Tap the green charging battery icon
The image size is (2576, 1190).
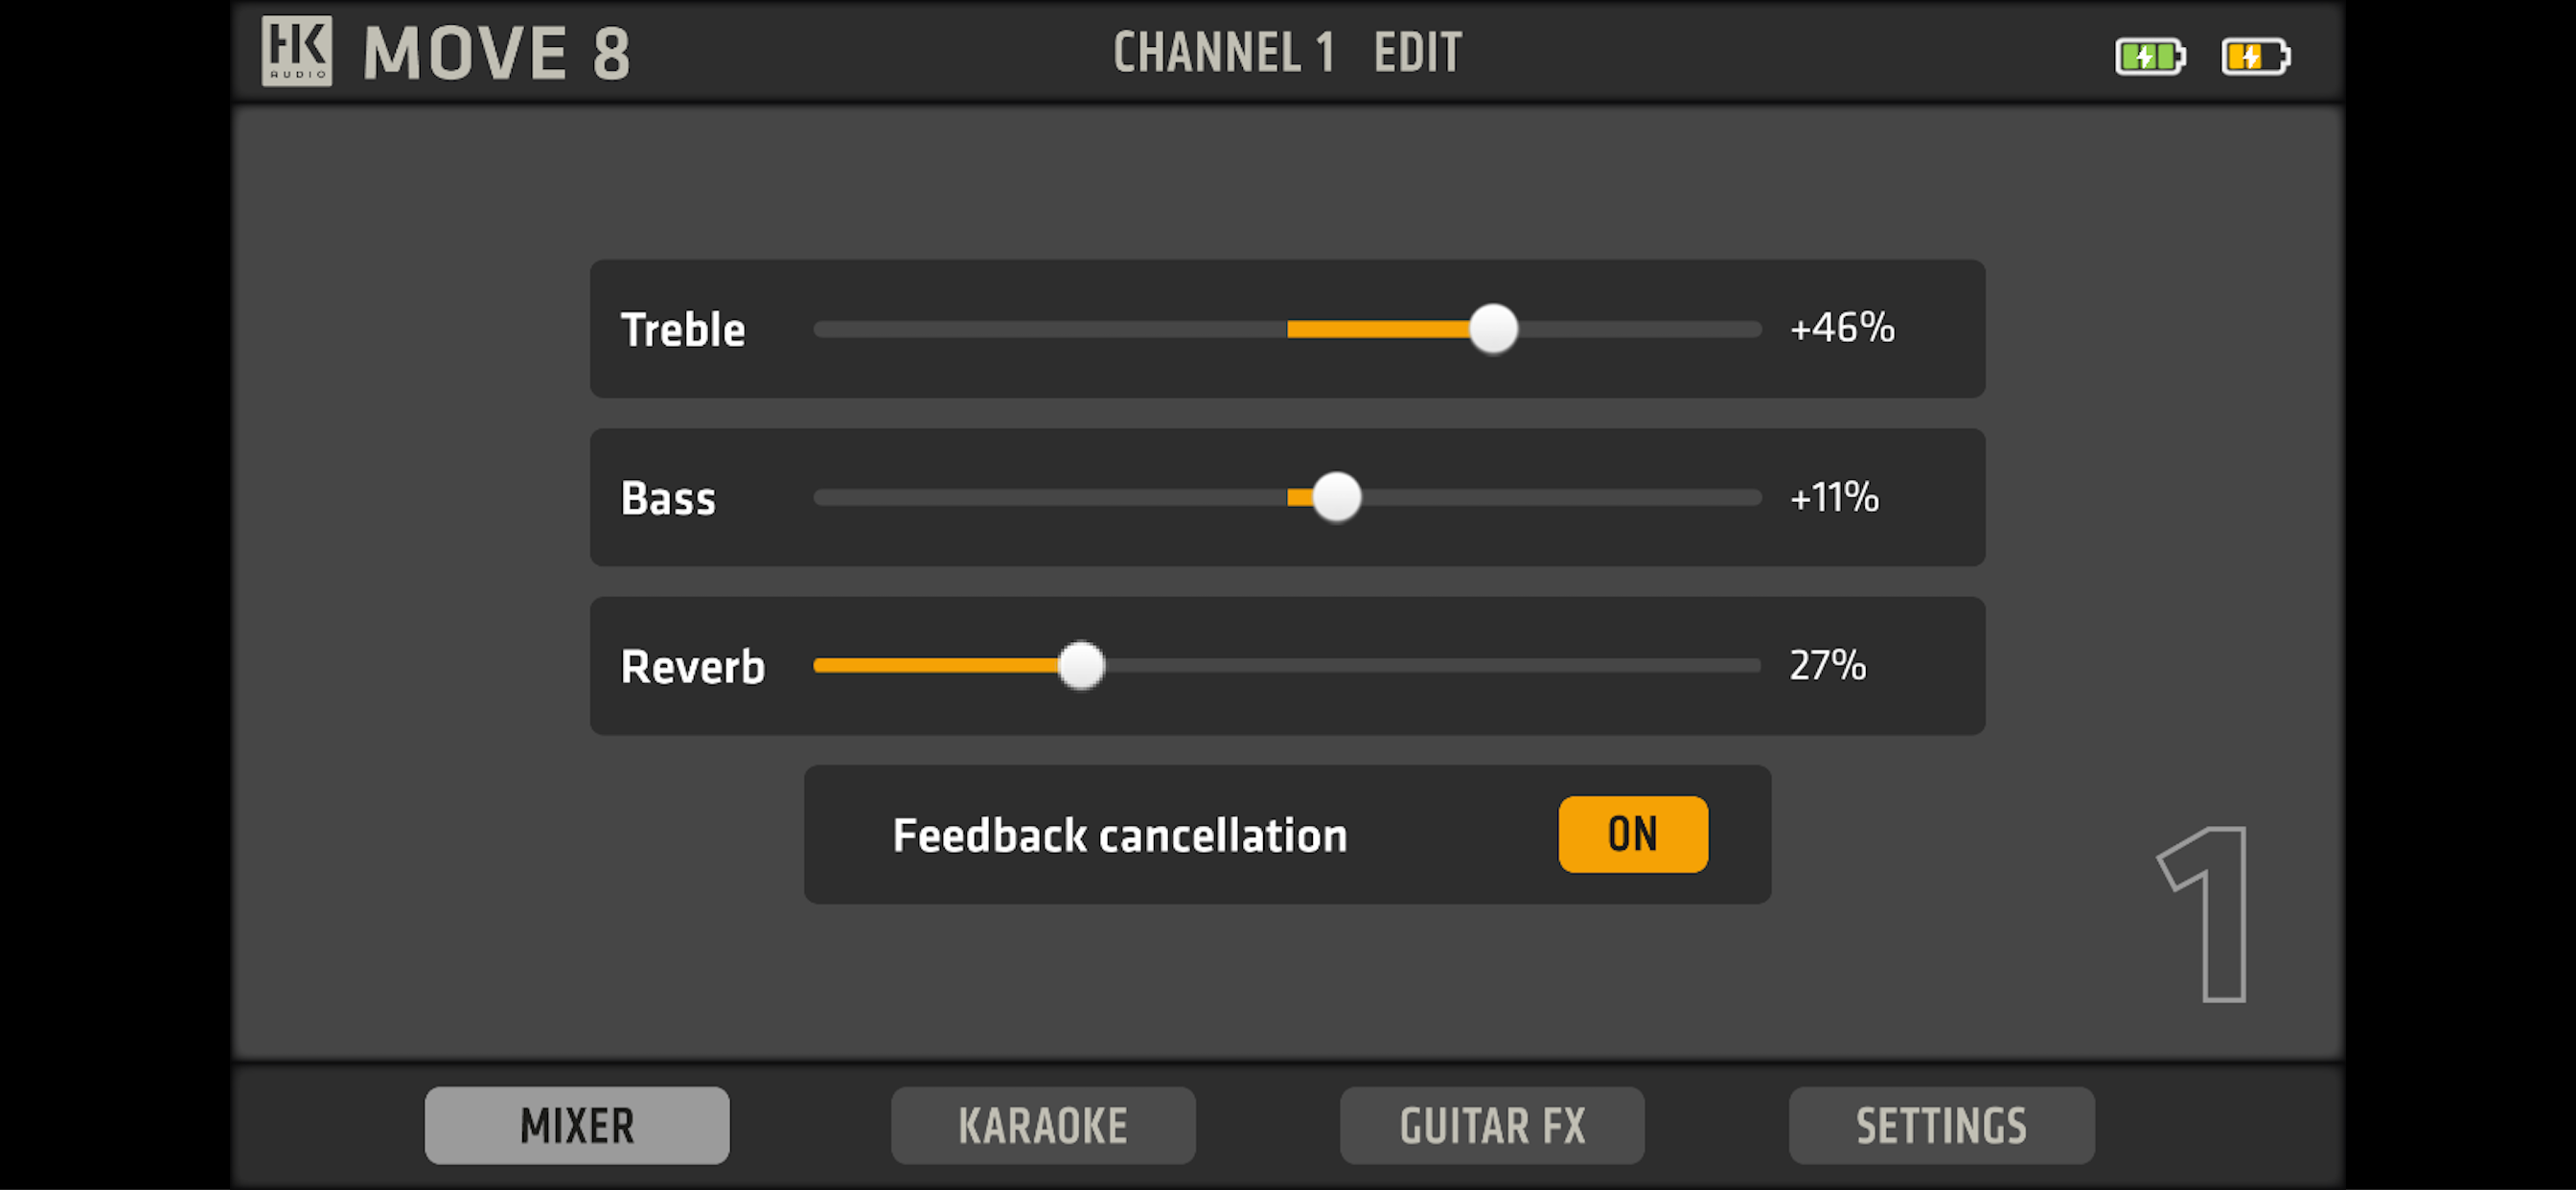(x=2149, y=57)
